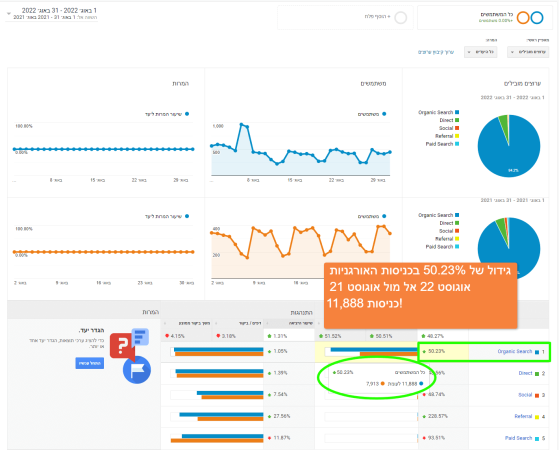559x450 pixels.
Task: Click green square beside Direct row
Action: (537, 374)
